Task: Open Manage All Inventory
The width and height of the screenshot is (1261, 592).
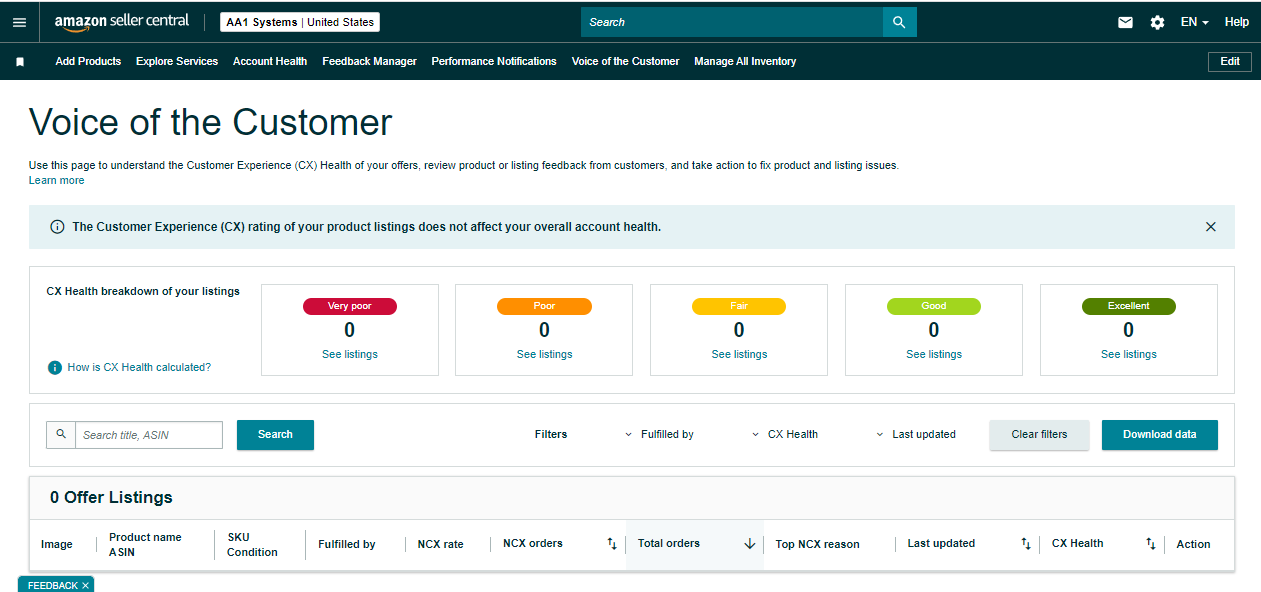Action: (745, 62)
